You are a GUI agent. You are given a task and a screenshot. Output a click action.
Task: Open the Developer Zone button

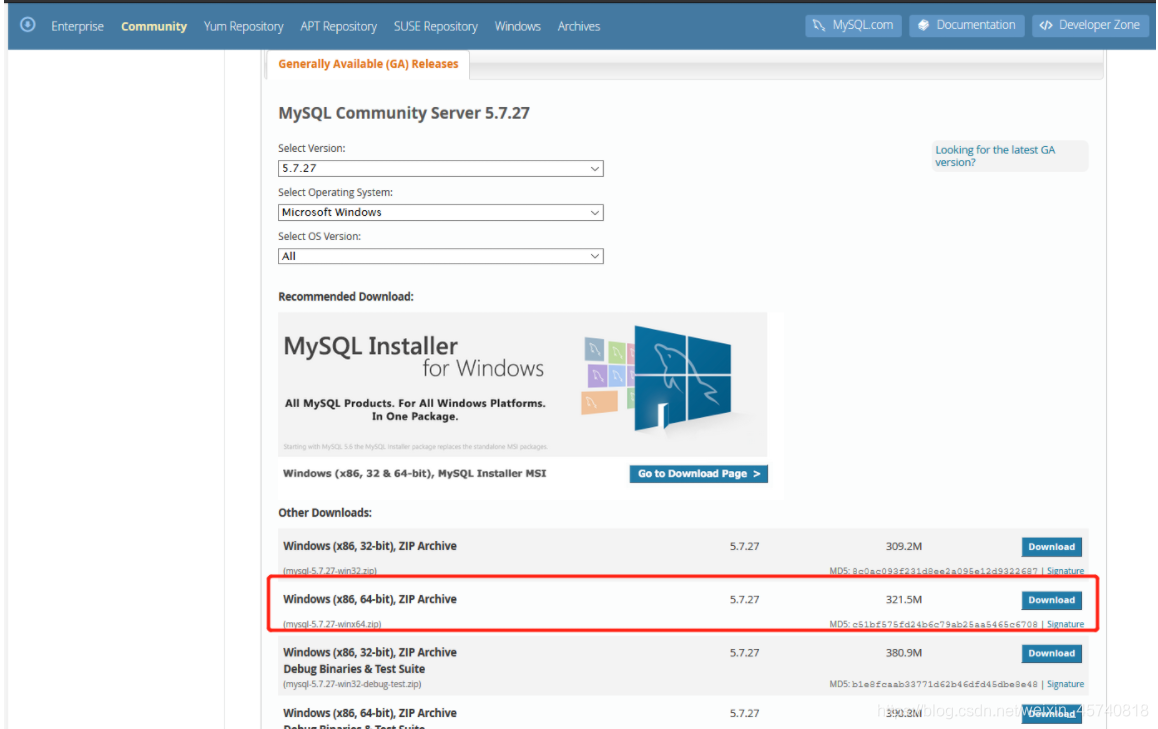pos(1090,25)
